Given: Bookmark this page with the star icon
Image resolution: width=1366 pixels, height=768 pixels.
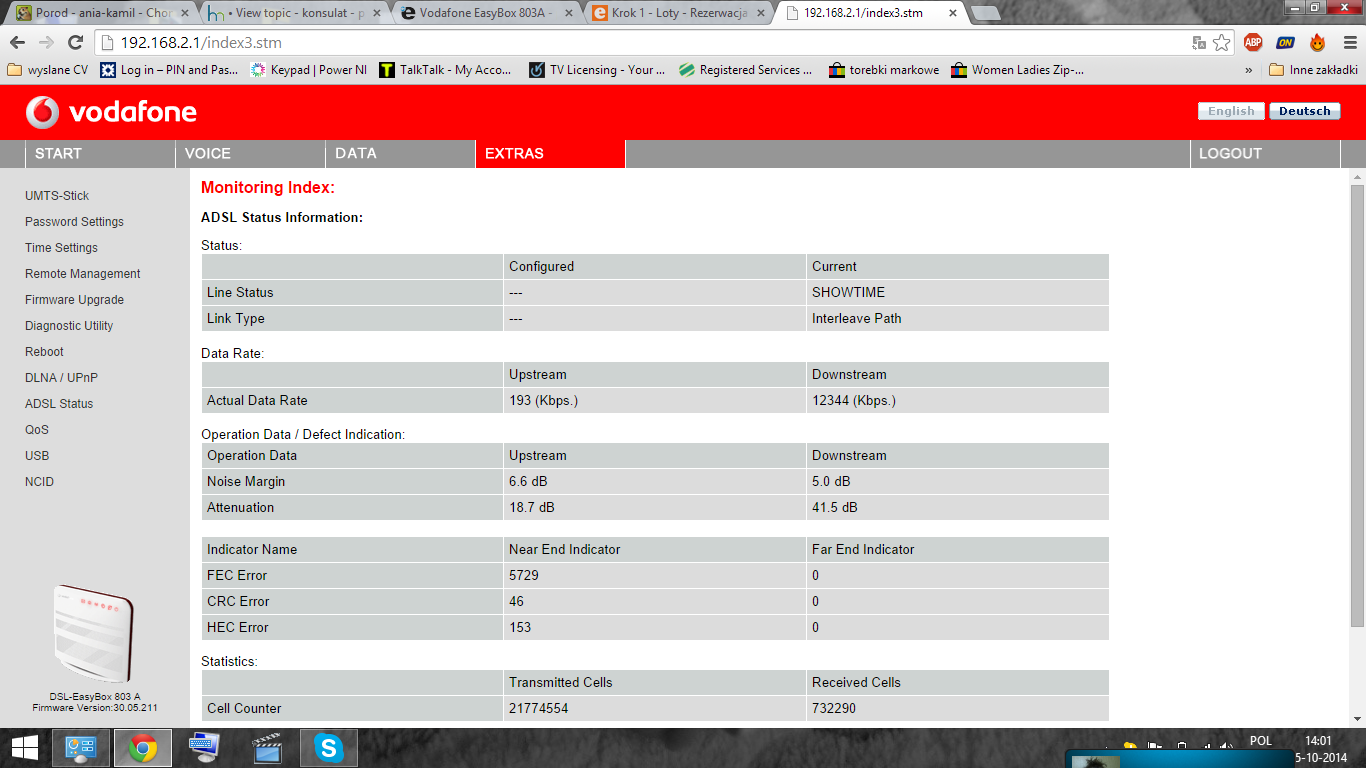Looking at the screenshot, I should tap(1222, 44).
